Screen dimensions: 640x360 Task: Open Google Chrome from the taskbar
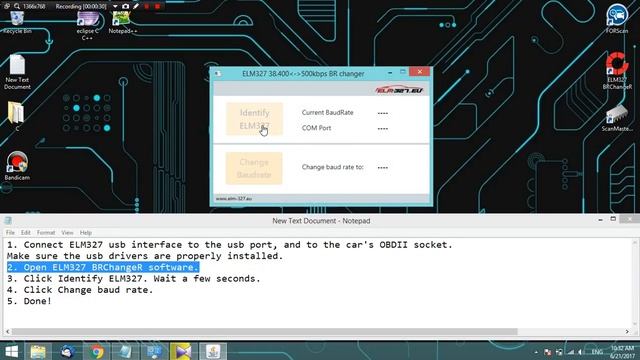coord(97,351)
